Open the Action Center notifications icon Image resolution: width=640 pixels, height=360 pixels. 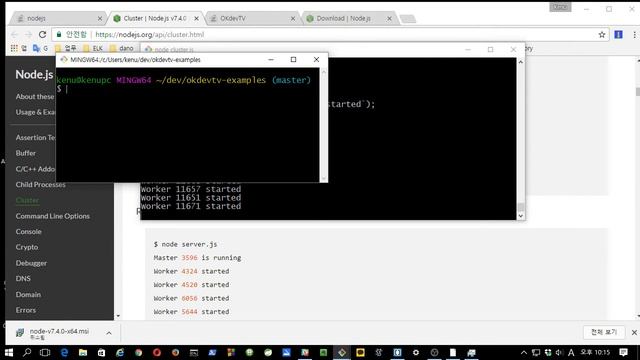point(623,352)
